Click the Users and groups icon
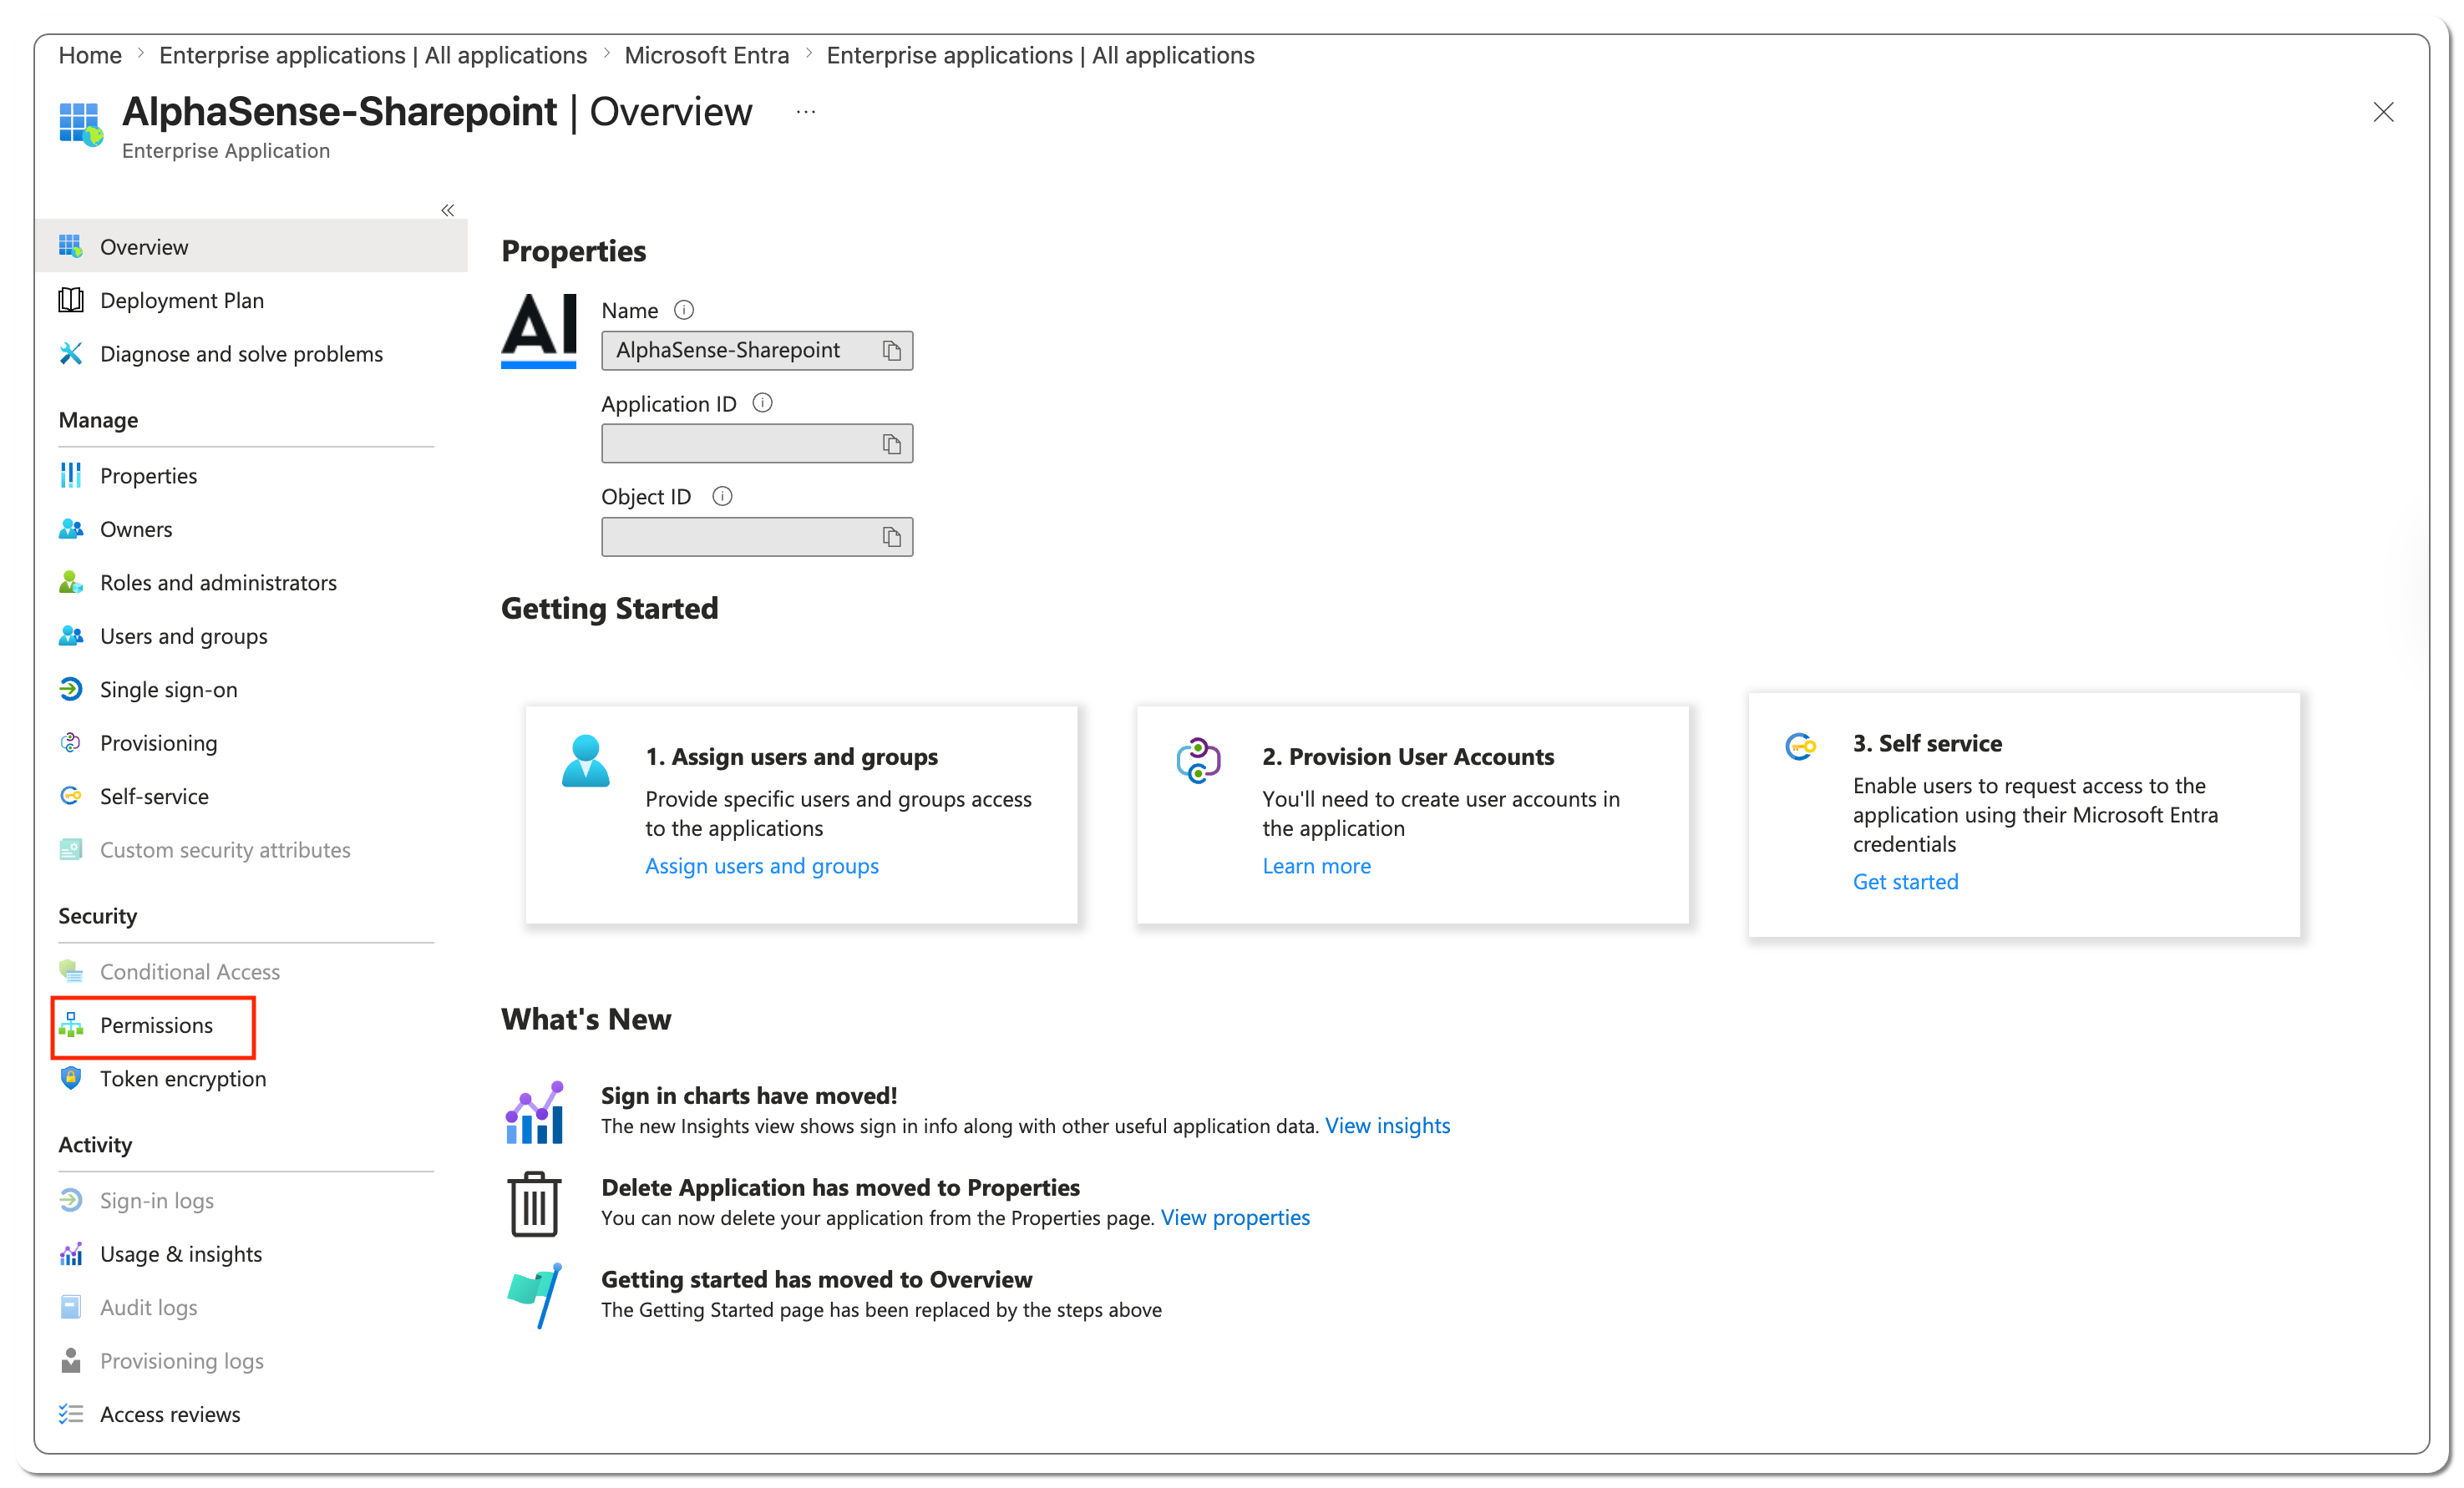Image resolution: width=2464 pixels, height=1488 pixels. [70, 636]
